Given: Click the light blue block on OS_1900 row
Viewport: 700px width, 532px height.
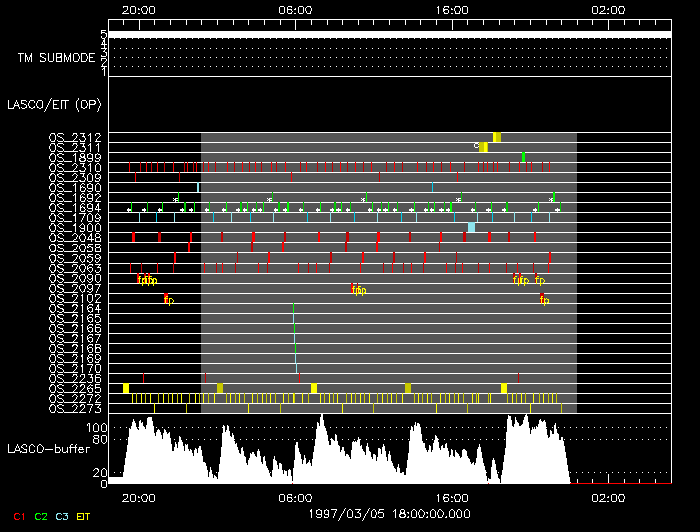Looking at the screenshot, I should point(471,228).
